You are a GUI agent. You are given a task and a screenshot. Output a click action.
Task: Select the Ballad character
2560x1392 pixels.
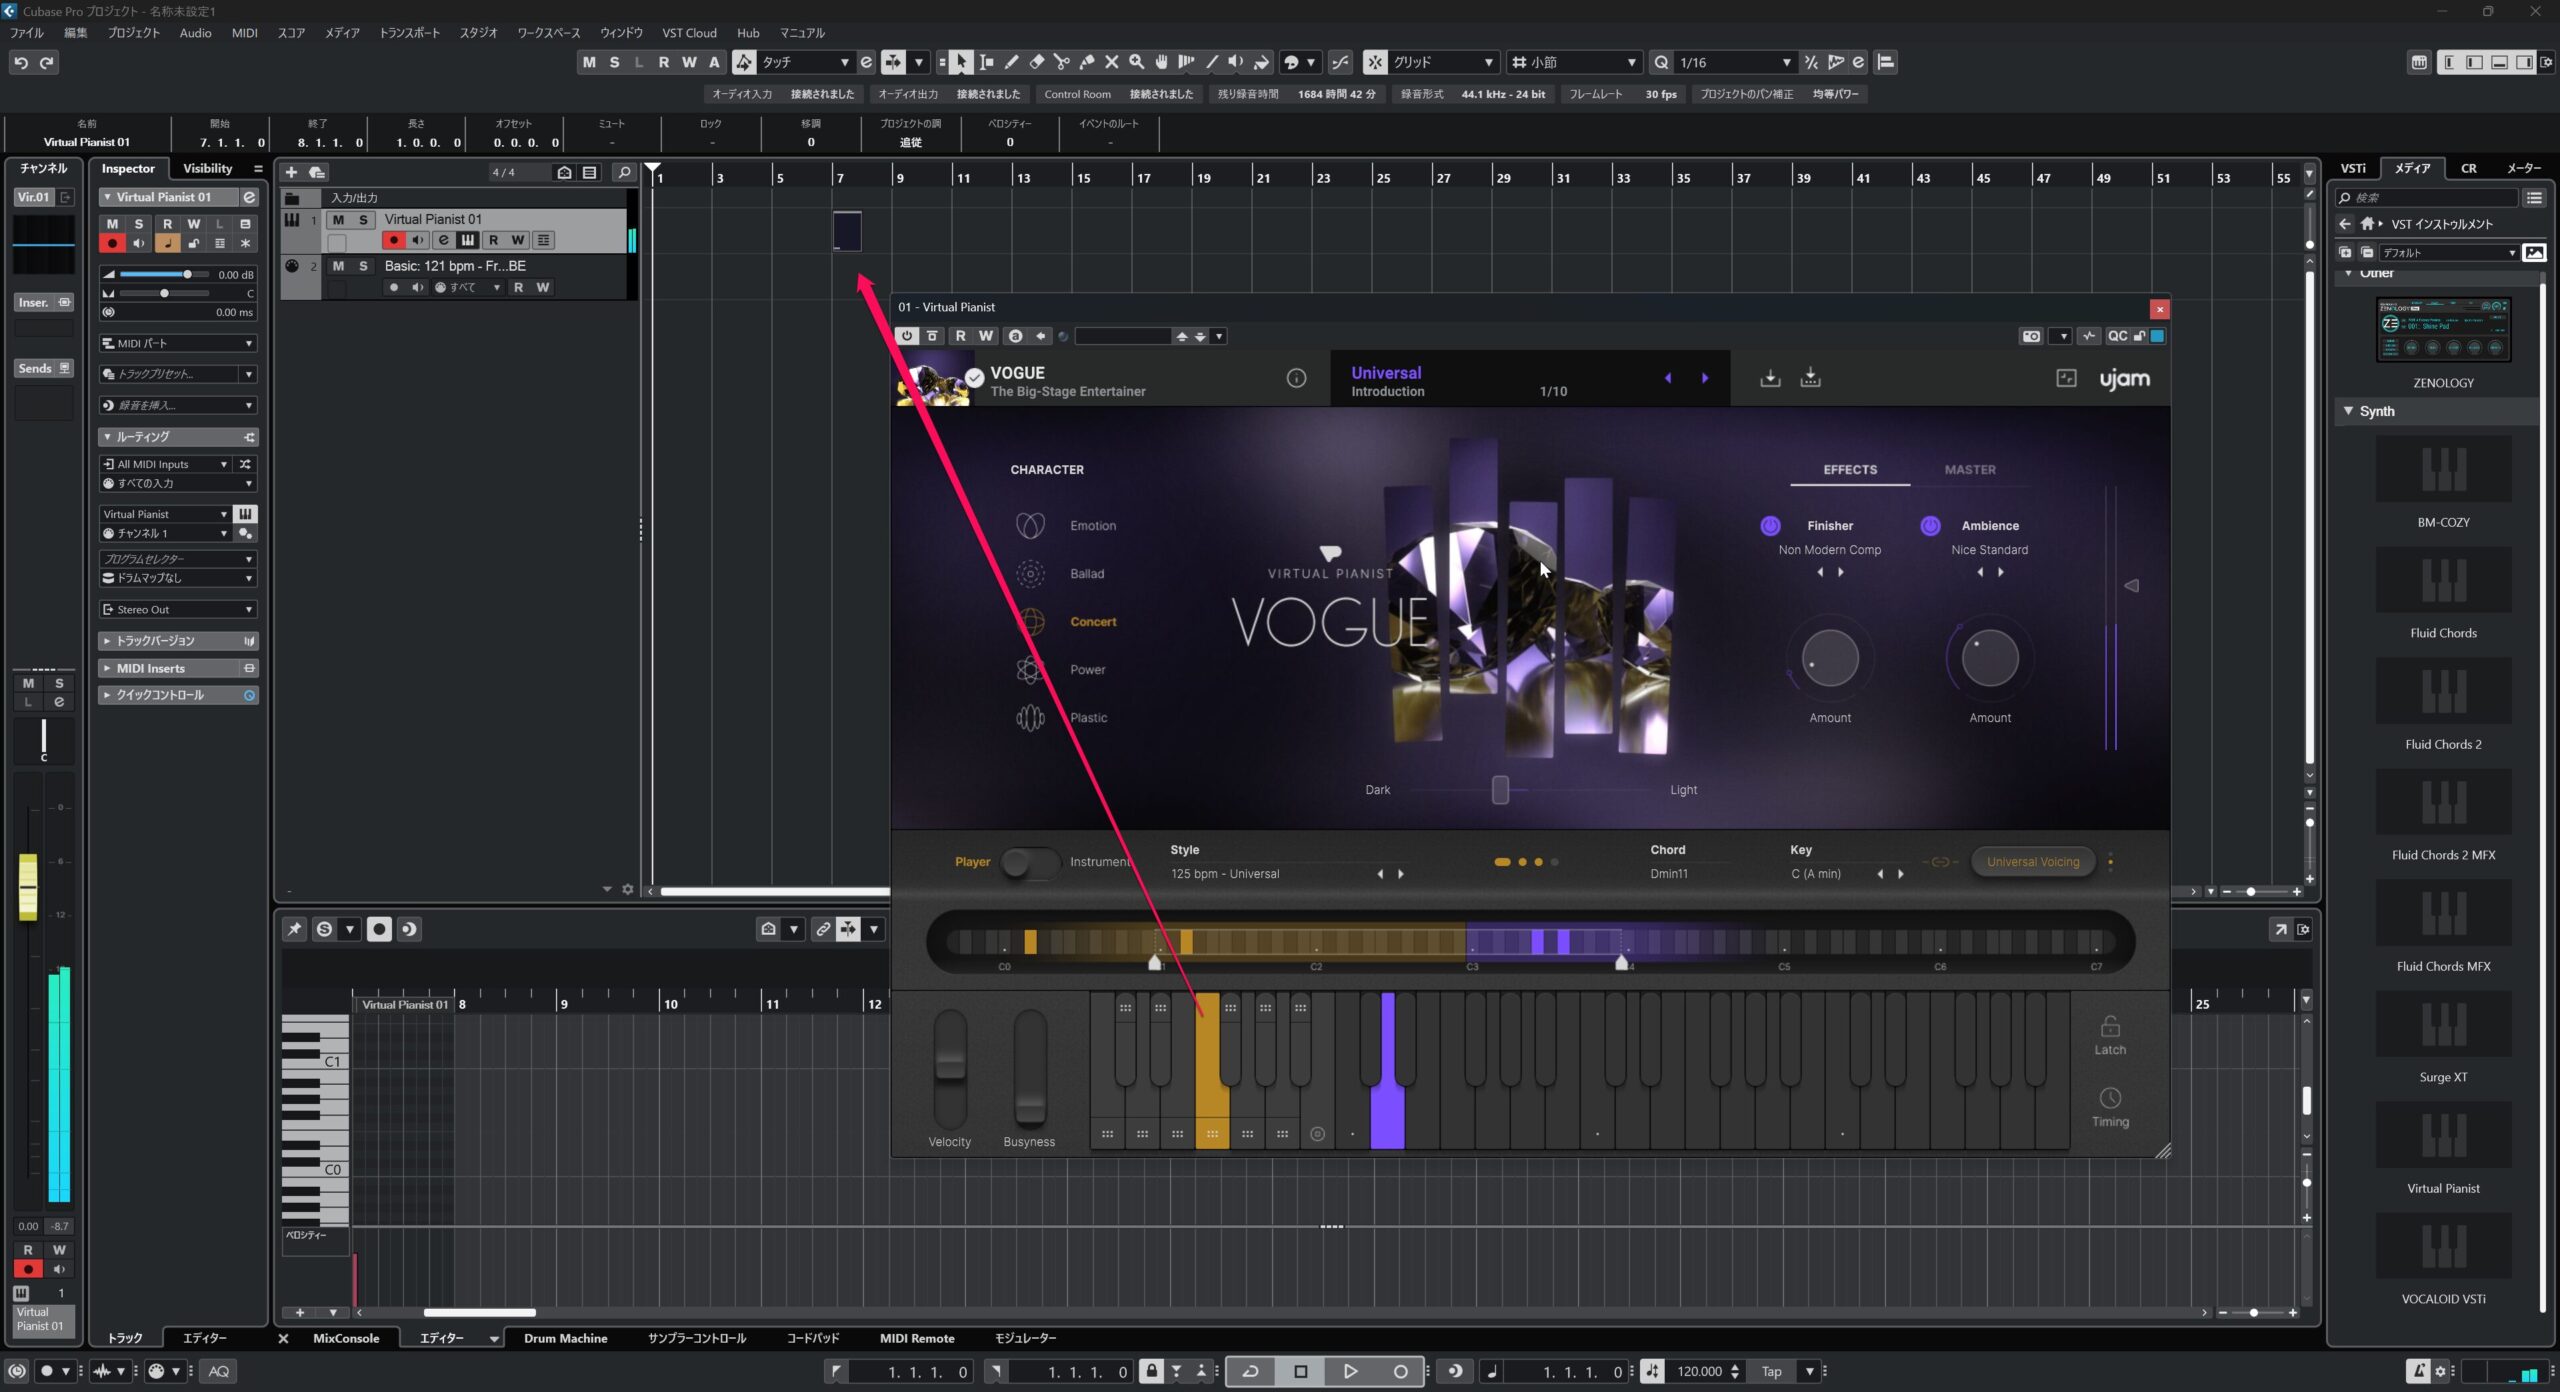coord(1086,573)
